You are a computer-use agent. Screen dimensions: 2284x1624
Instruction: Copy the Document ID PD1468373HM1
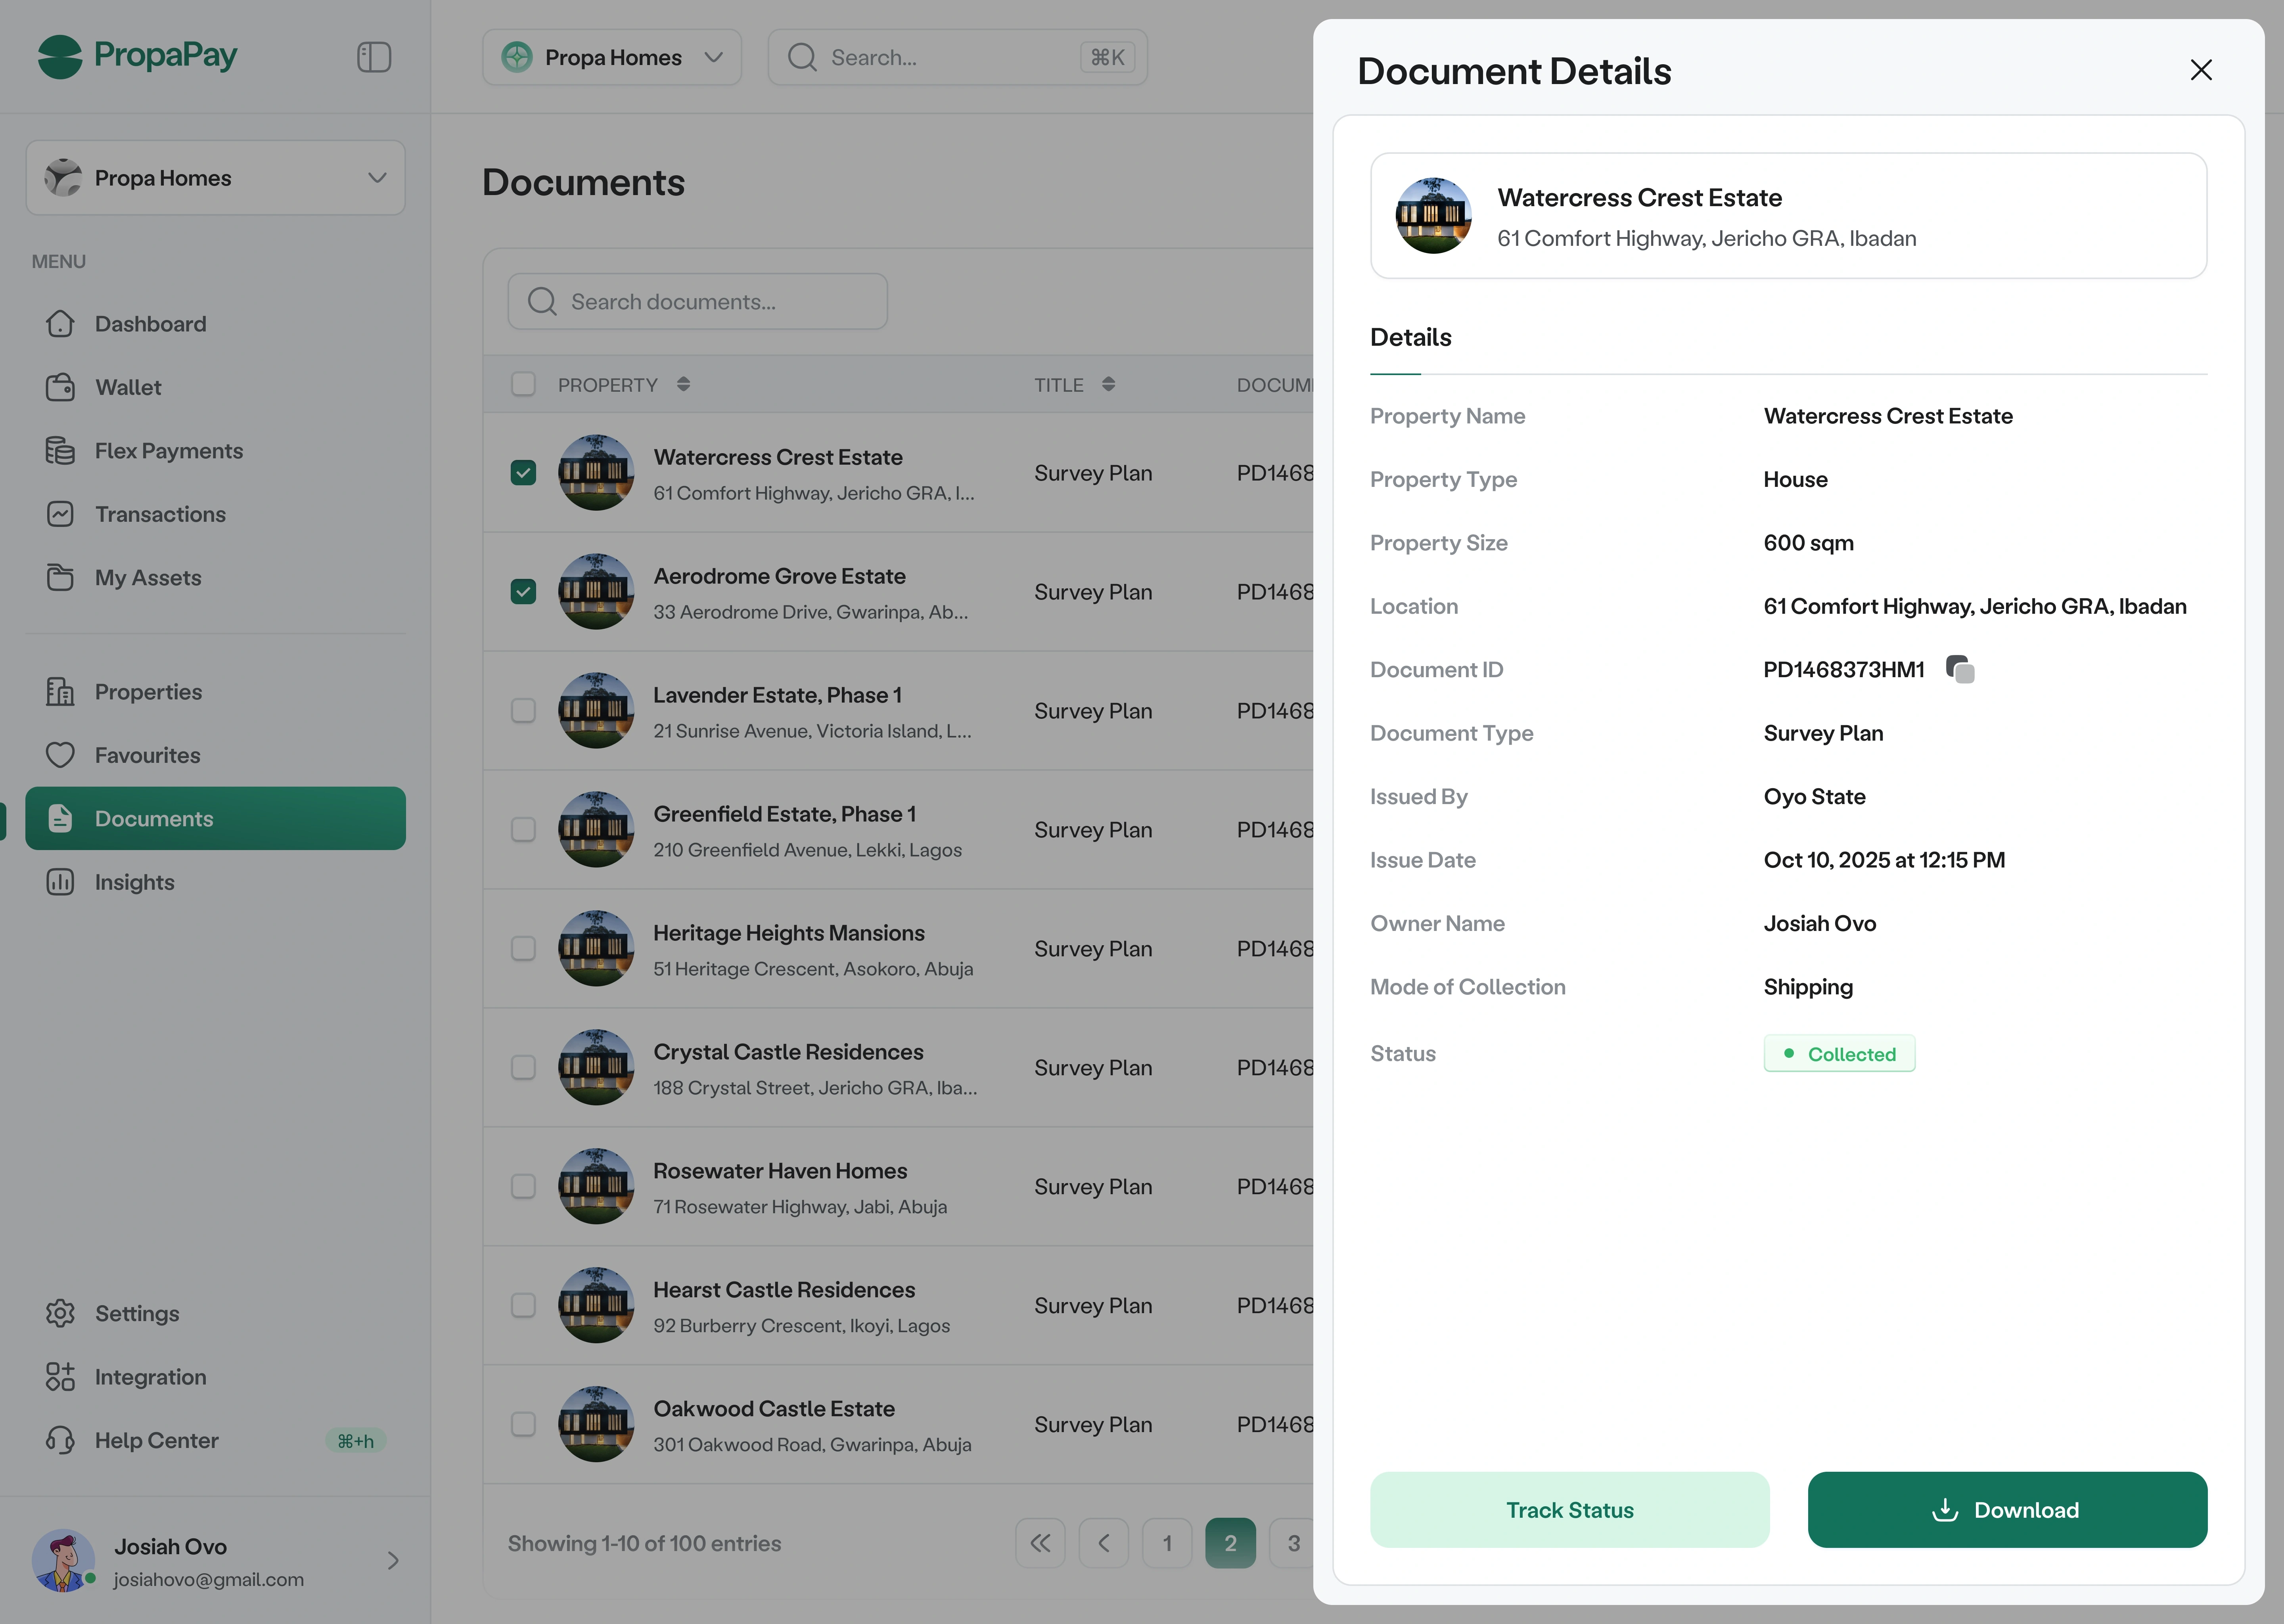point(1960,669)
